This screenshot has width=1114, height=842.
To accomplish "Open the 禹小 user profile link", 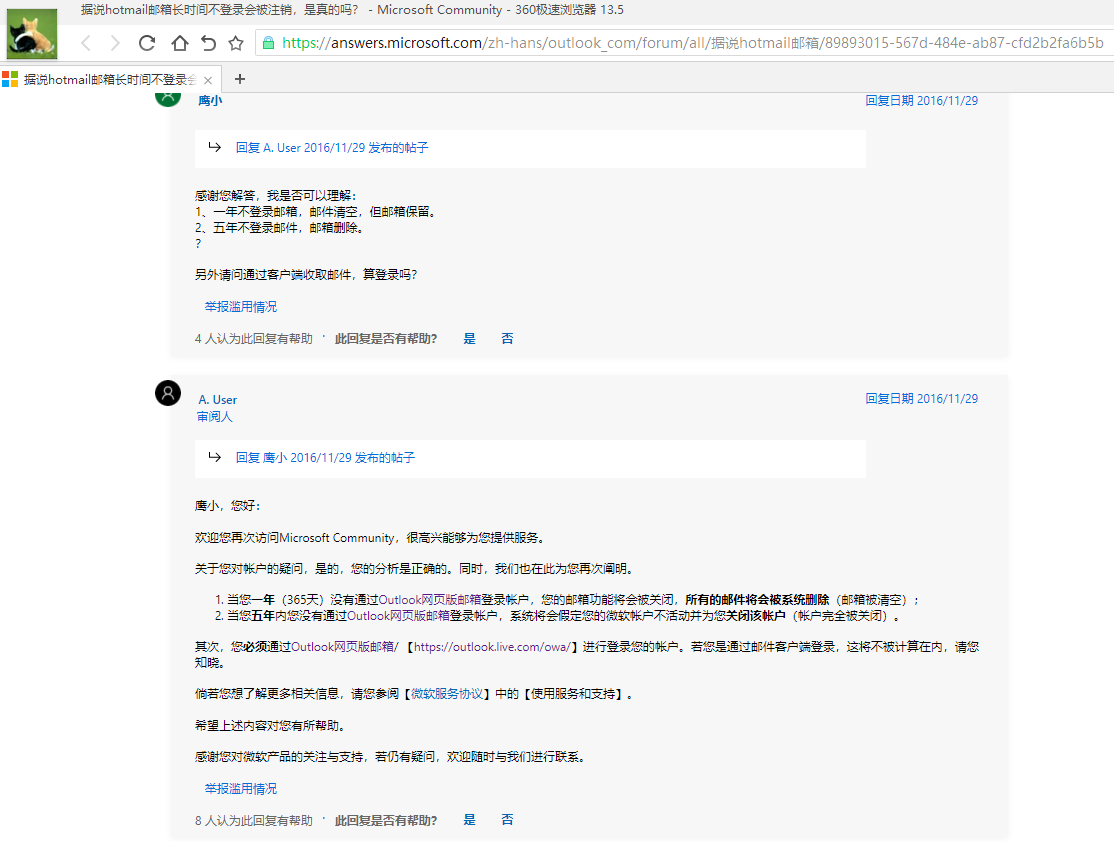I will point(210,101).
